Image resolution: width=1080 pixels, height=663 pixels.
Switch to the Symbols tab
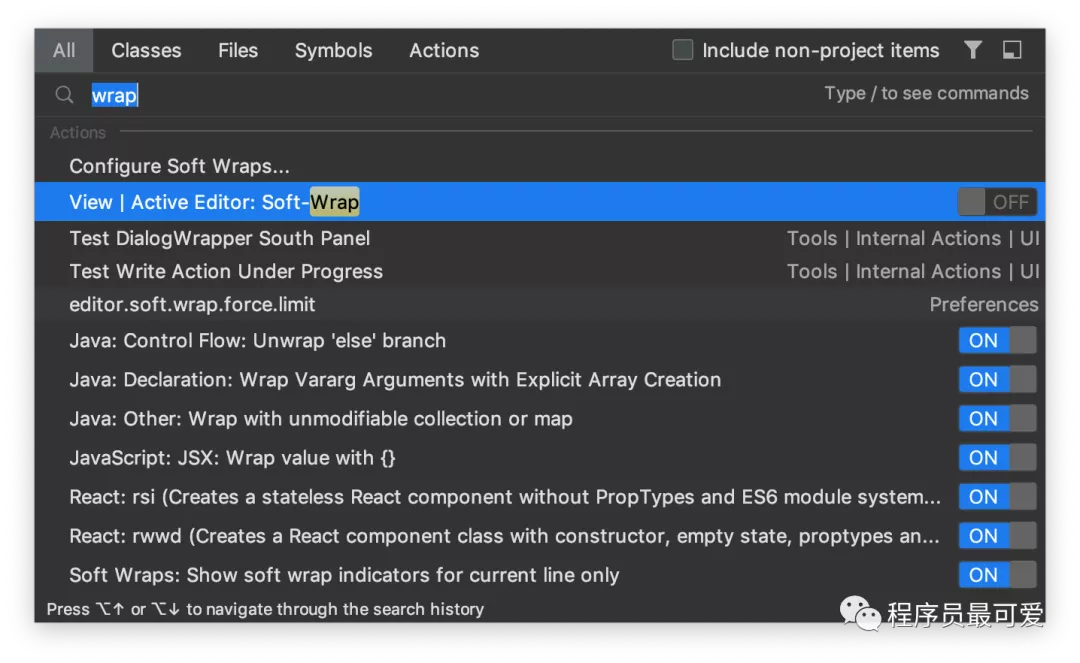333,50
